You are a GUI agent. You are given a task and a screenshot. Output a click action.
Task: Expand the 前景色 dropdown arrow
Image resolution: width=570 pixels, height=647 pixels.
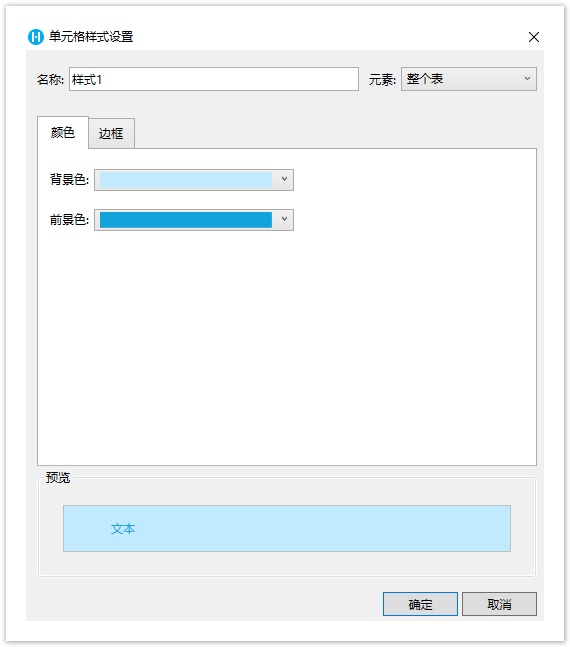(284, 219)
